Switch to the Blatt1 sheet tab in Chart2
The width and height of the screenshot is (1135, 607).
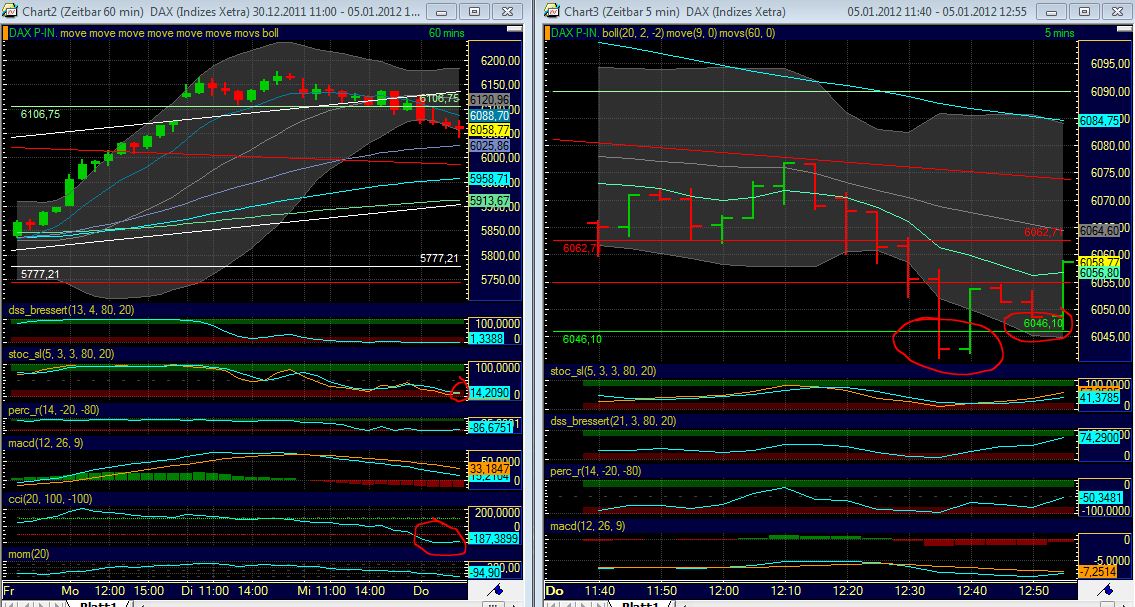coord(95,604)
